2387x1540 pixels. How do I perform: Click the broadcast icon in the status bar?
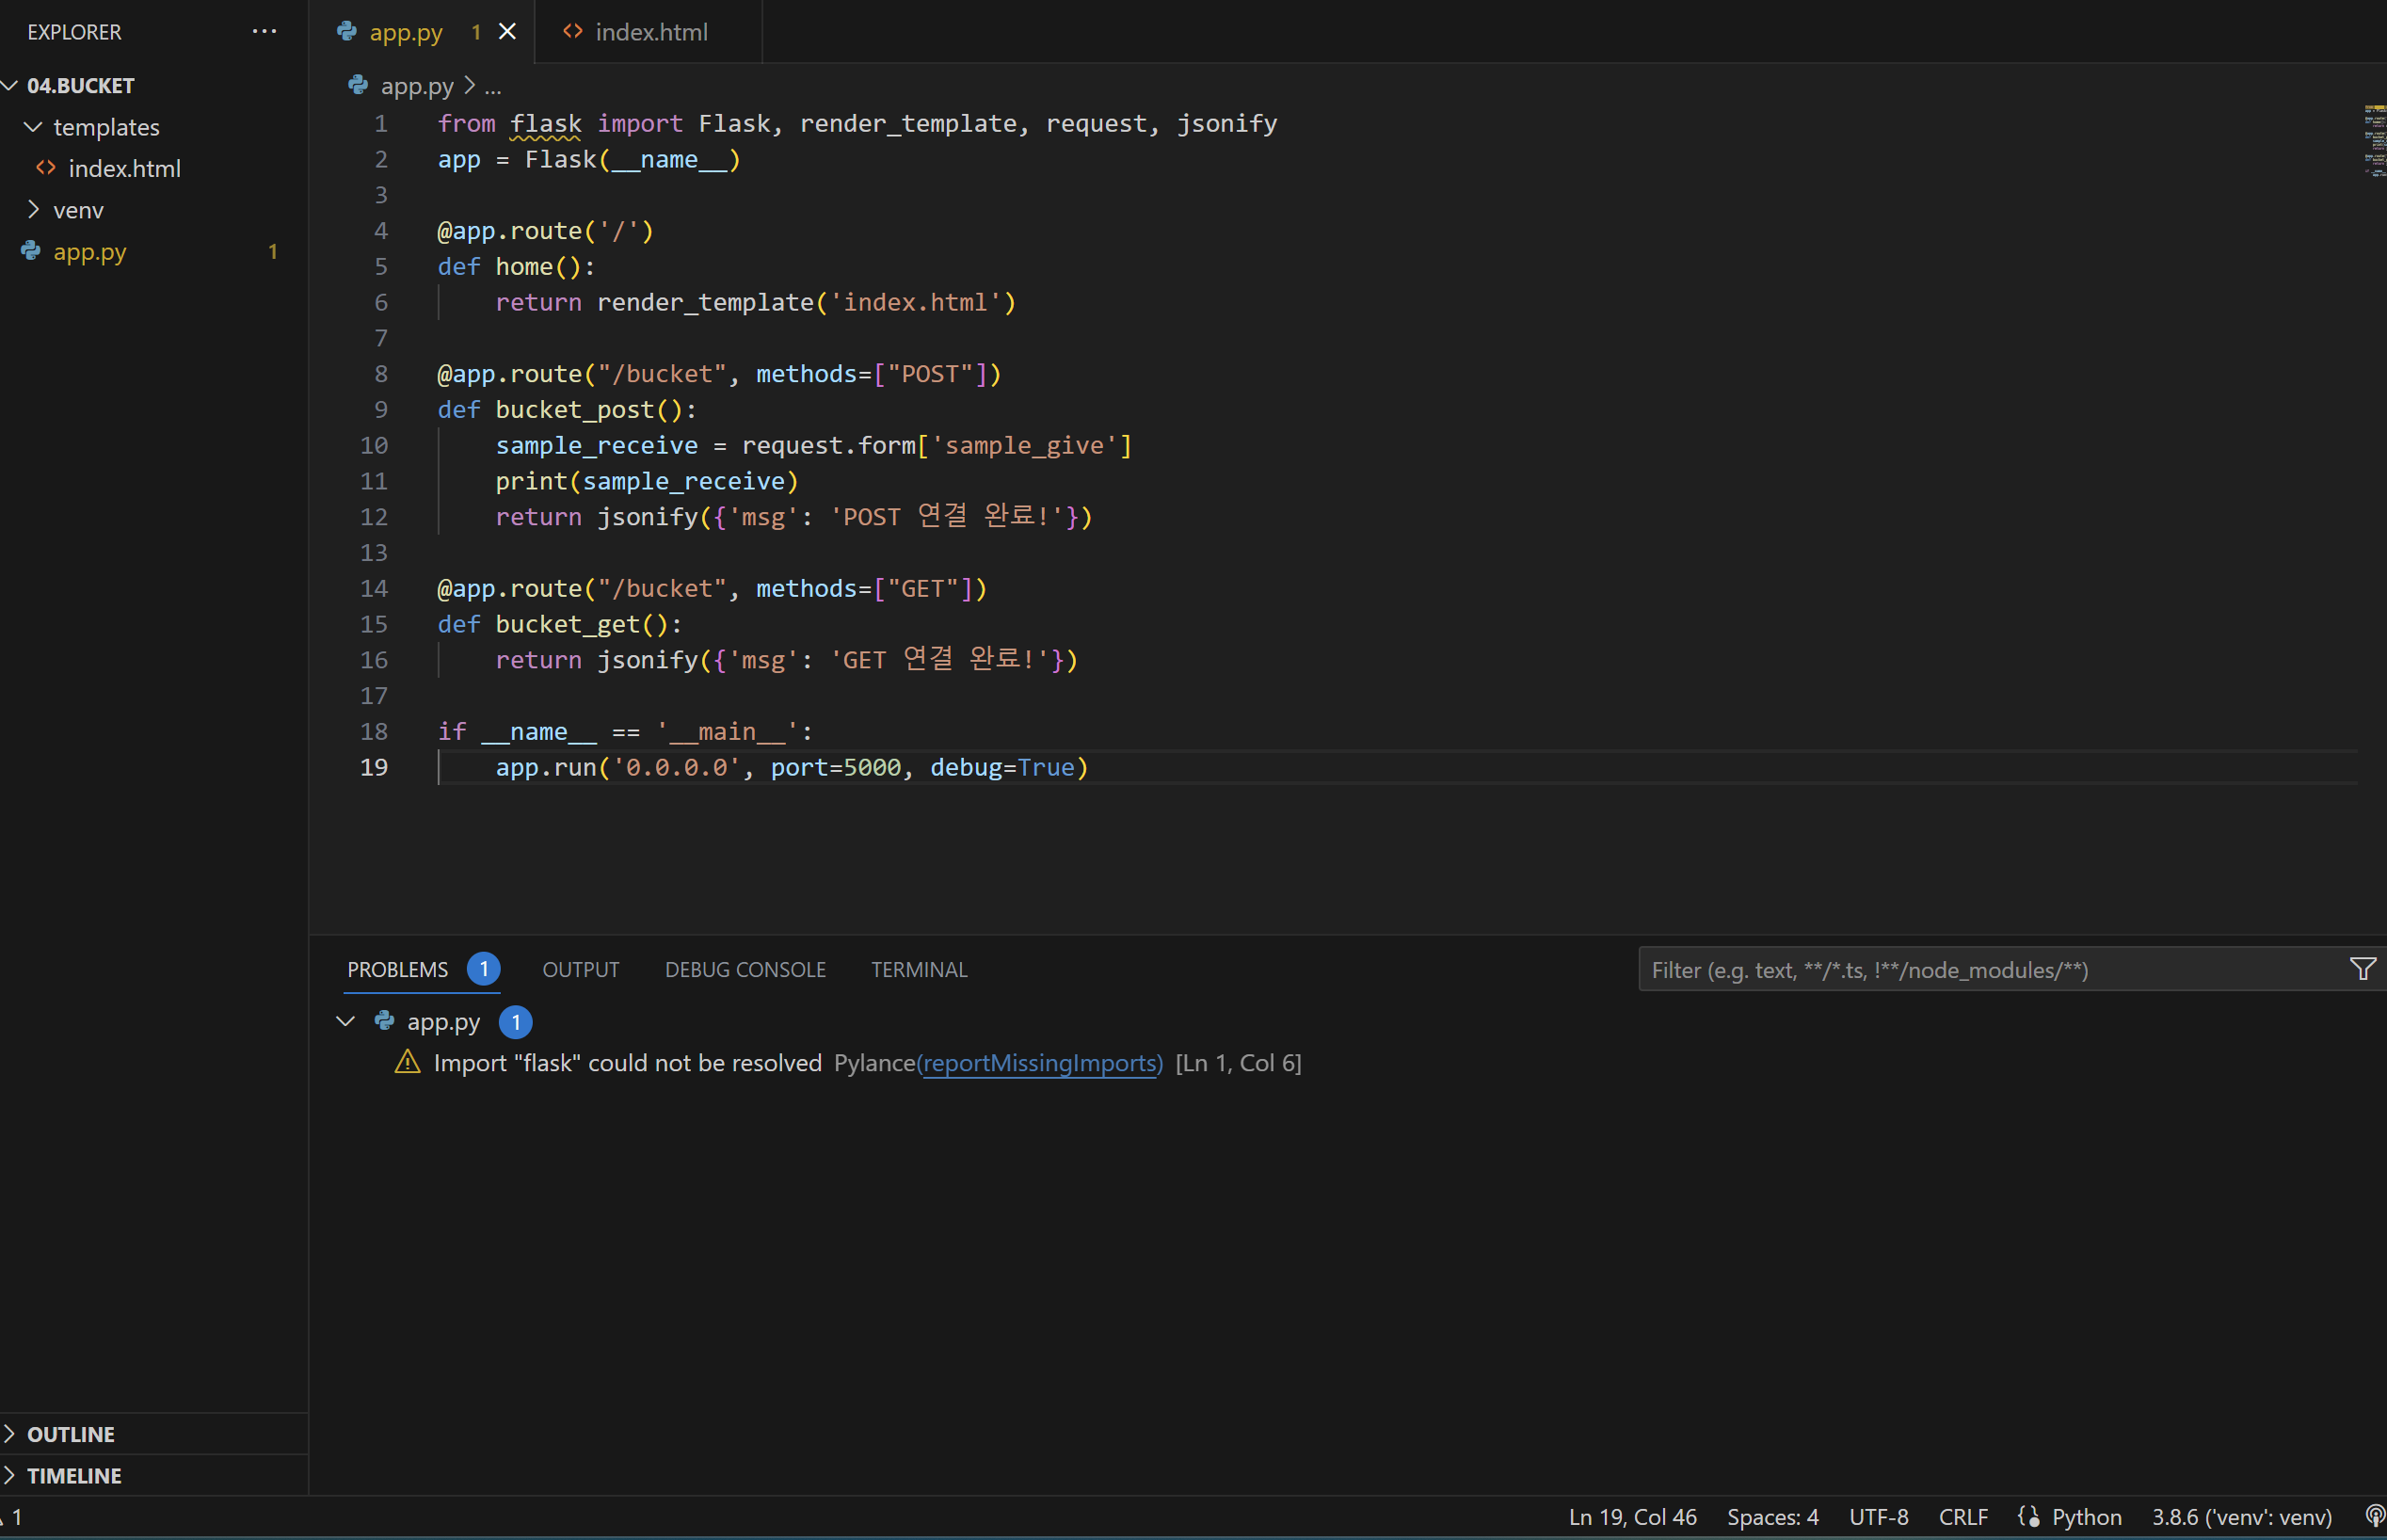pos(2376,1516)
